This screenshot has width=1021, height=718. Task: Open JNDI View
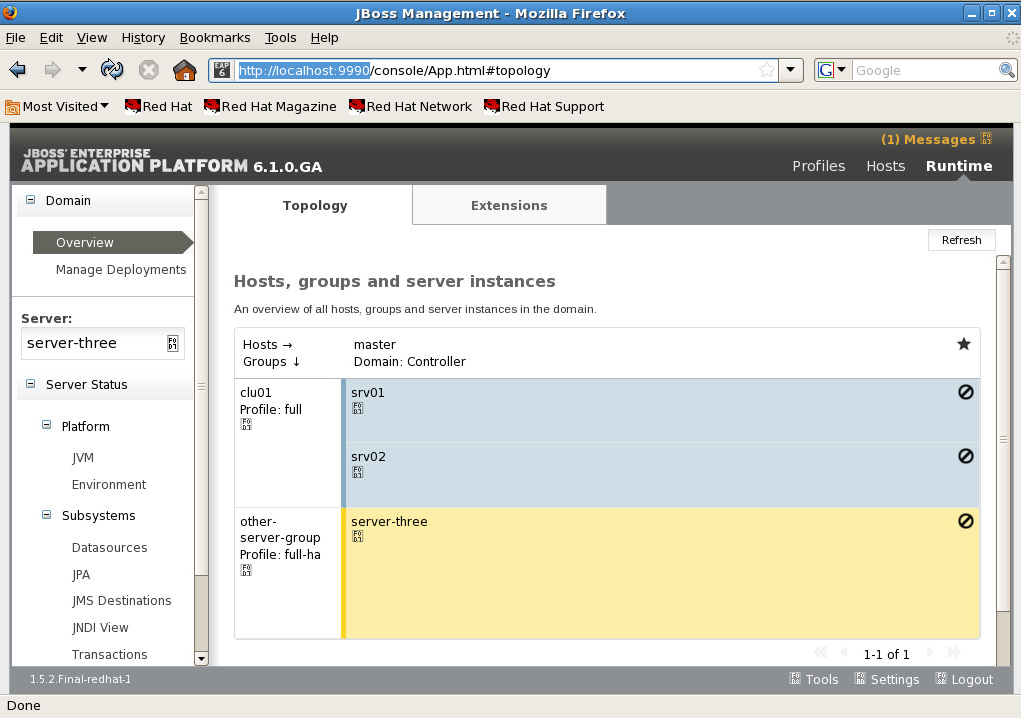pyautogui.click(x=100, y=628)
